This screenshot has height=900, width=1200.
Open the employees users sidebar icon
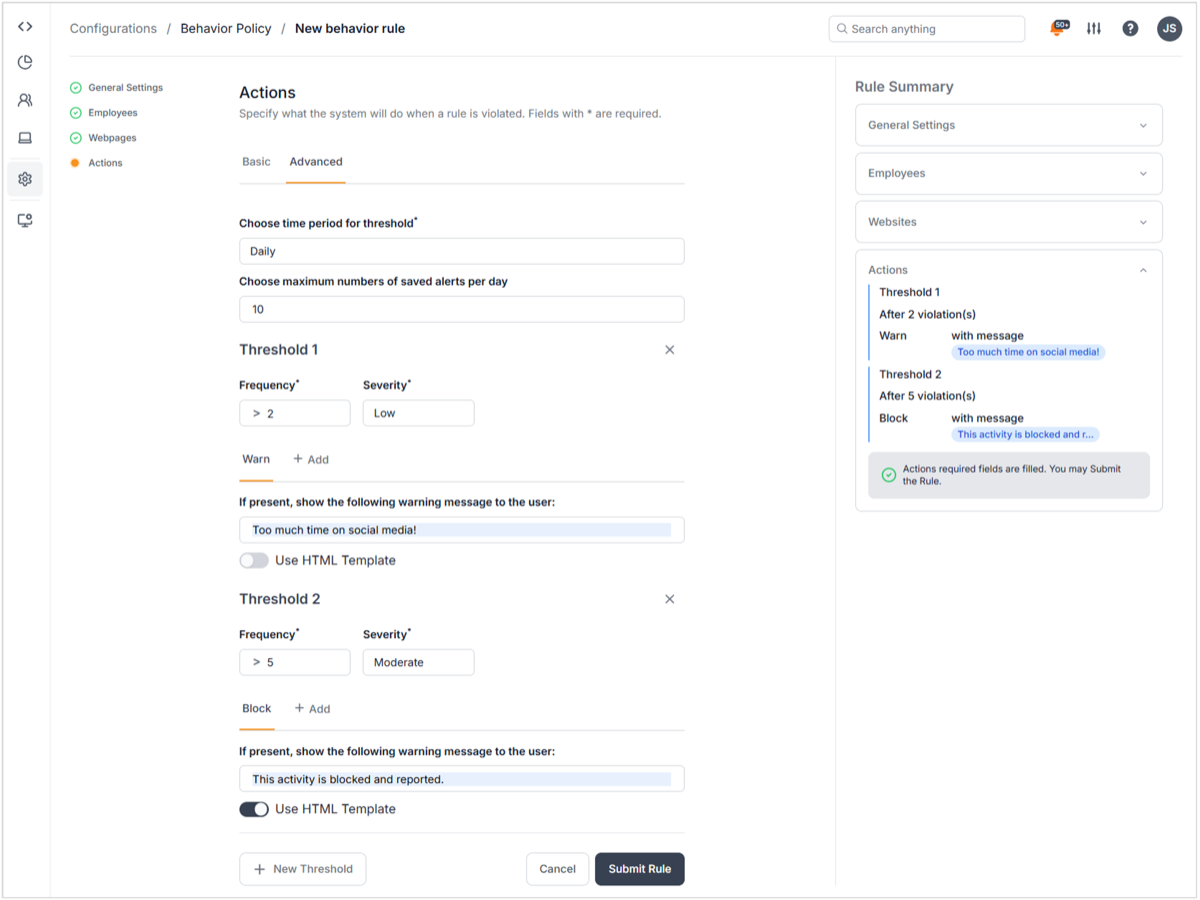[25, 100]
